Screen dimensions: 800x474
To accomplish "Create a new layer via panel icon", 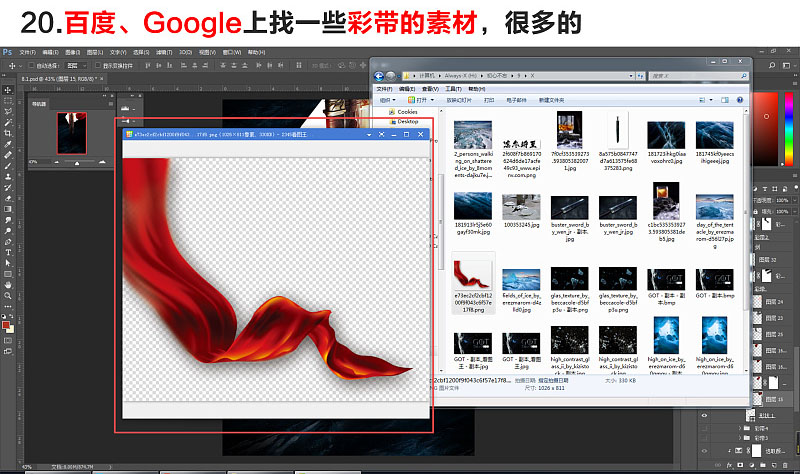I will coord(773,465).
